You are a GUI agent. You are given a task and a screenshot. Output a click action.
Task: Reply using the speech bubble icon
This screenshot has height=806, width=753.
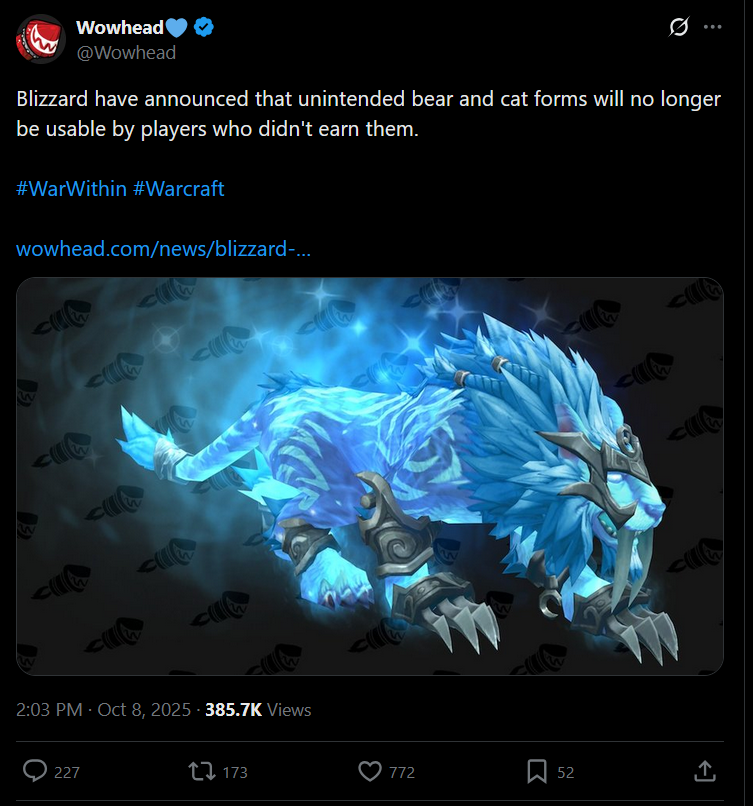point(35,772)
